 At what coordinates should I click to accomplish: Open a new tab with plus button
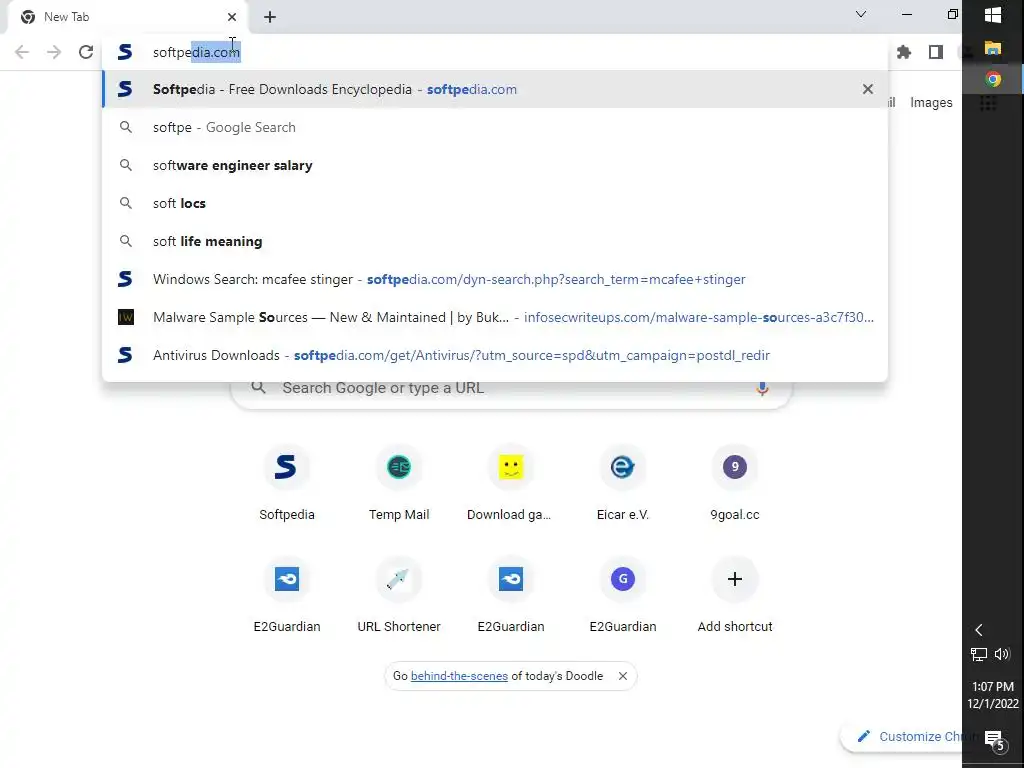click(270, 17)
